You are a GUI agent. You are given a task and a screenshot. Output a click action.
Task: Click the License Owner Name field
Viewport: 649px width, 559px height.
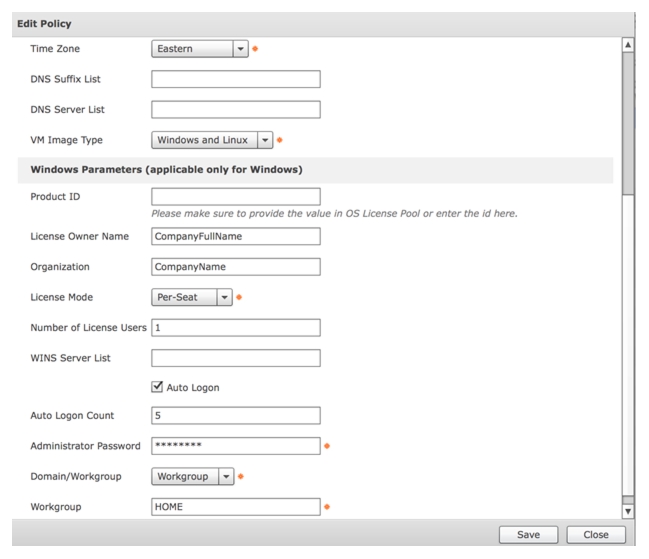click(236, 236)
